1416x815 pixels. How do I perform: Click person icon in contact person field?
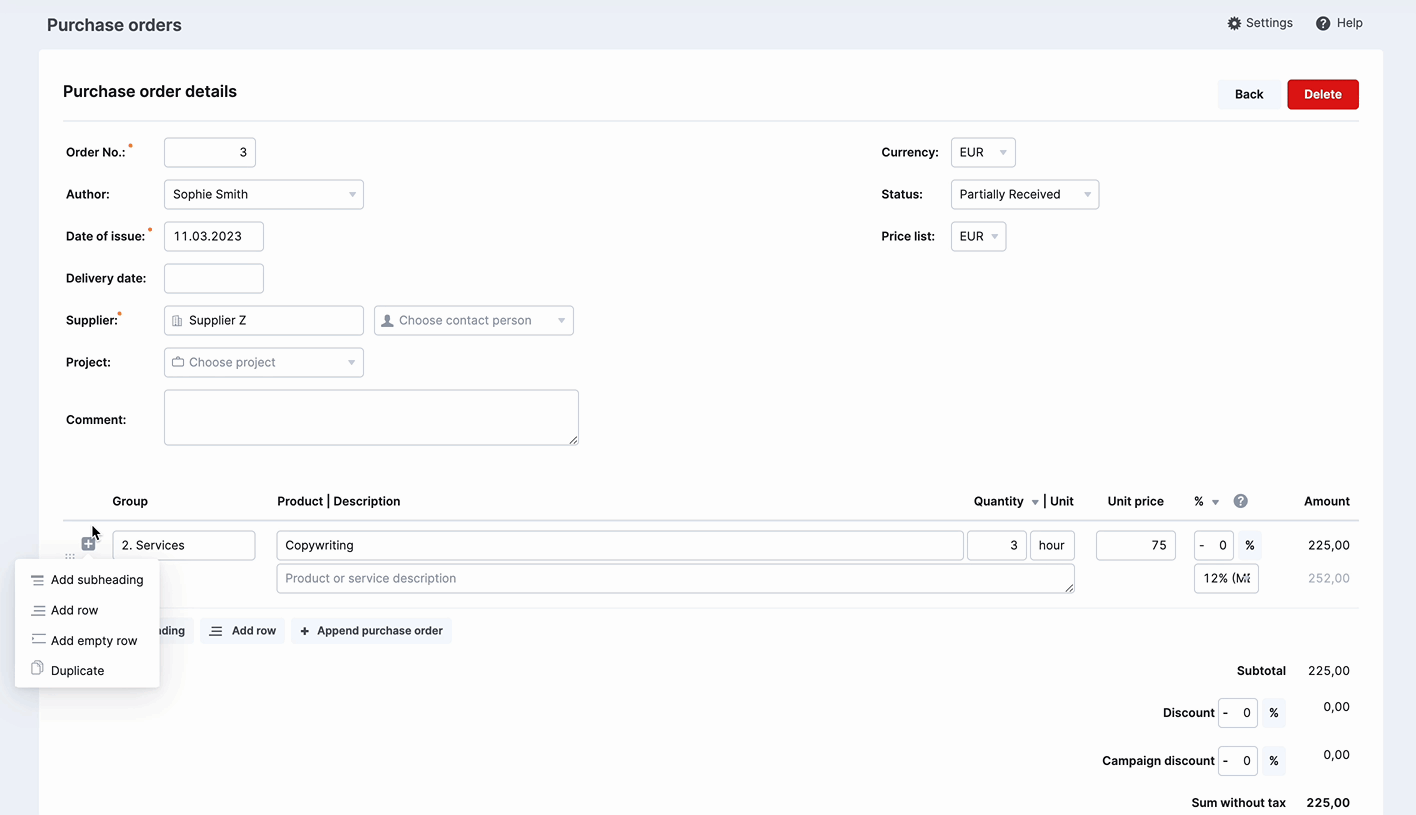click(x=387, y=321)
